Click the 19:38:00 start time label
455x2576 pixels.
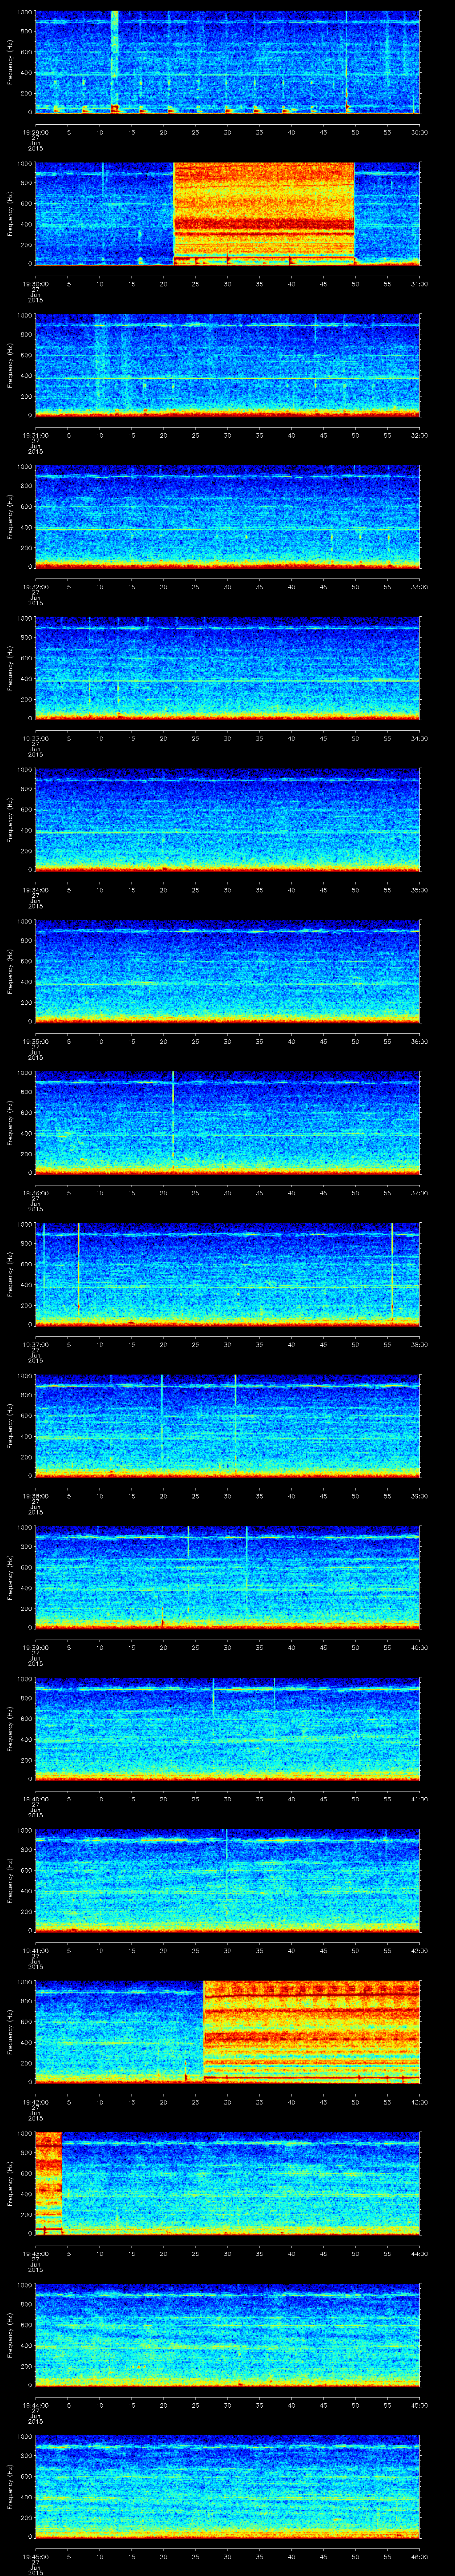pos(35,1496)
